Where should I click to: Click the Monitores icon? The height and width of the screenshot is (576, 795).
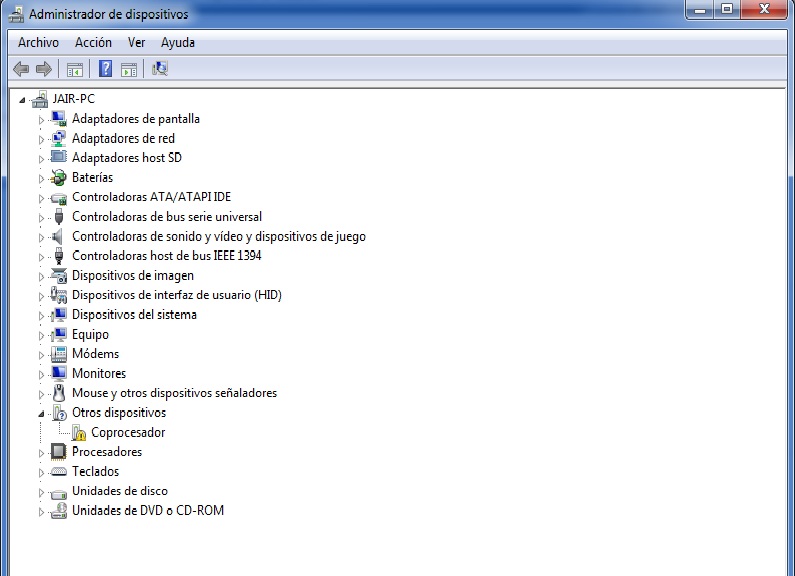coord(59,374)
